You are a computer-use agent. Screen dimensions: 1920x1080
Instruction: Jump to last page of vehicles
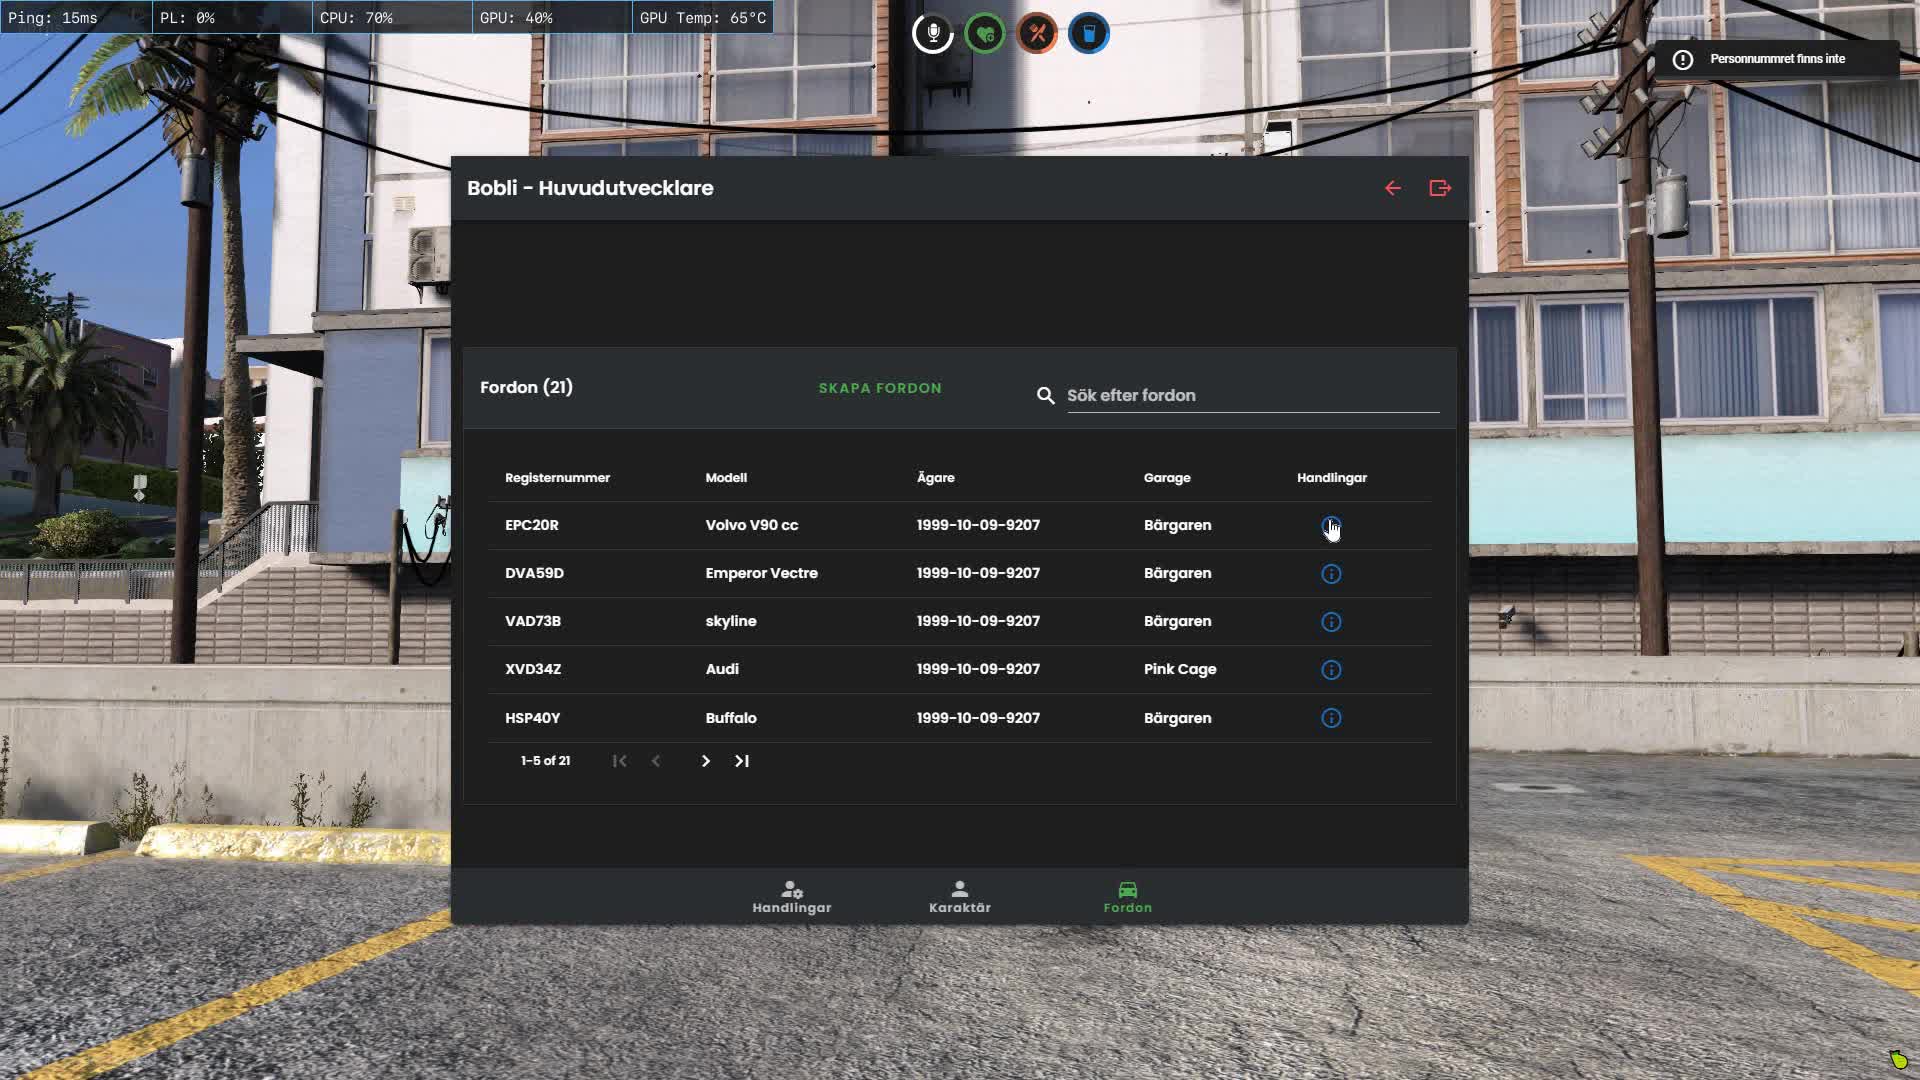[742, 761]
